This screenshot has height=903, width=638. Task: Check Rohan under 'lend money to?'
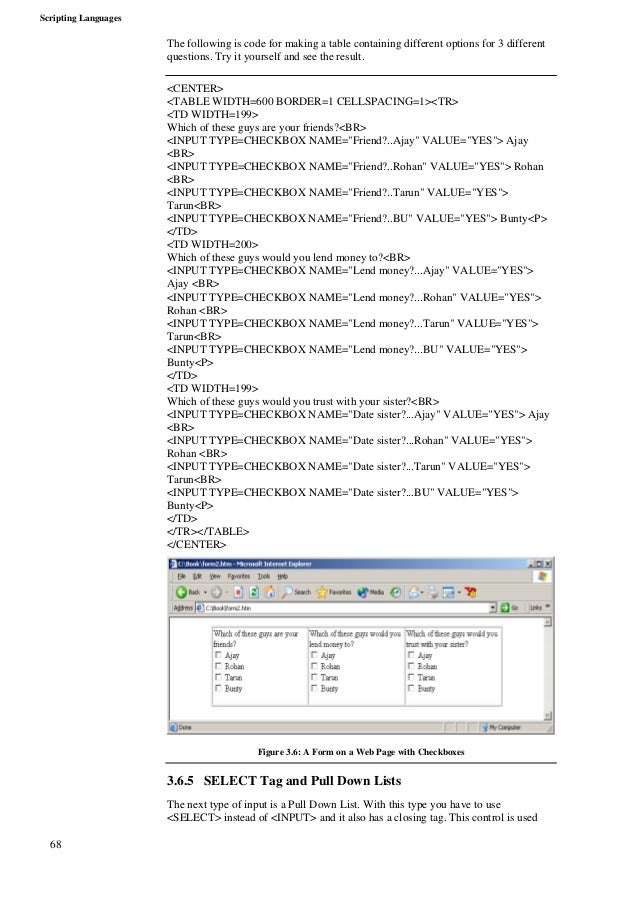314,666
